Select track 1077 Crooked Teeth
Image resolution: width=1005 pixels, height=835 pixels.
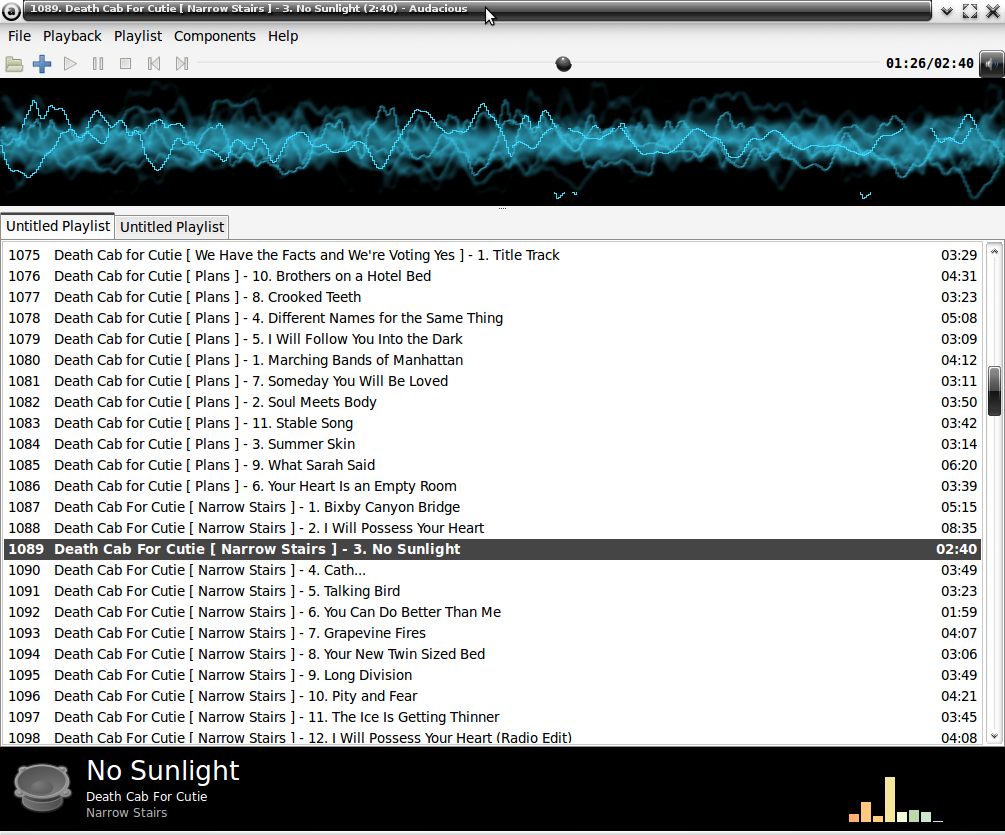pos(492,297)
